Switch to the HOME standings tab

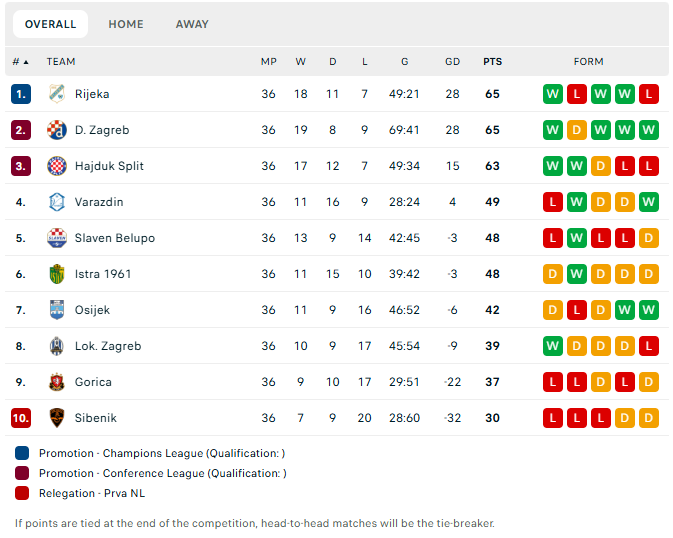coord(126,24)
